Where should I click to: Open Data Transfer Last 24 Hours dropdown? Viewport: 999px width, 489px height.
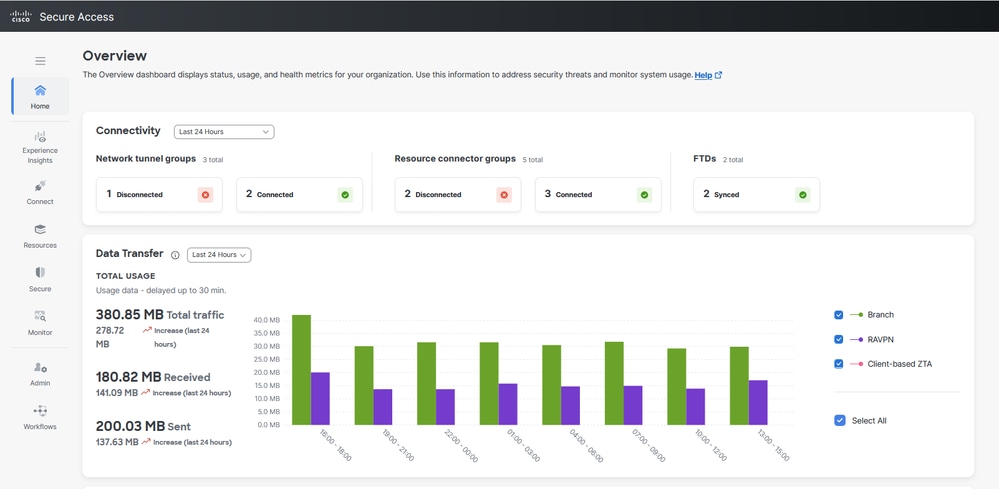[x=219, y=255]
